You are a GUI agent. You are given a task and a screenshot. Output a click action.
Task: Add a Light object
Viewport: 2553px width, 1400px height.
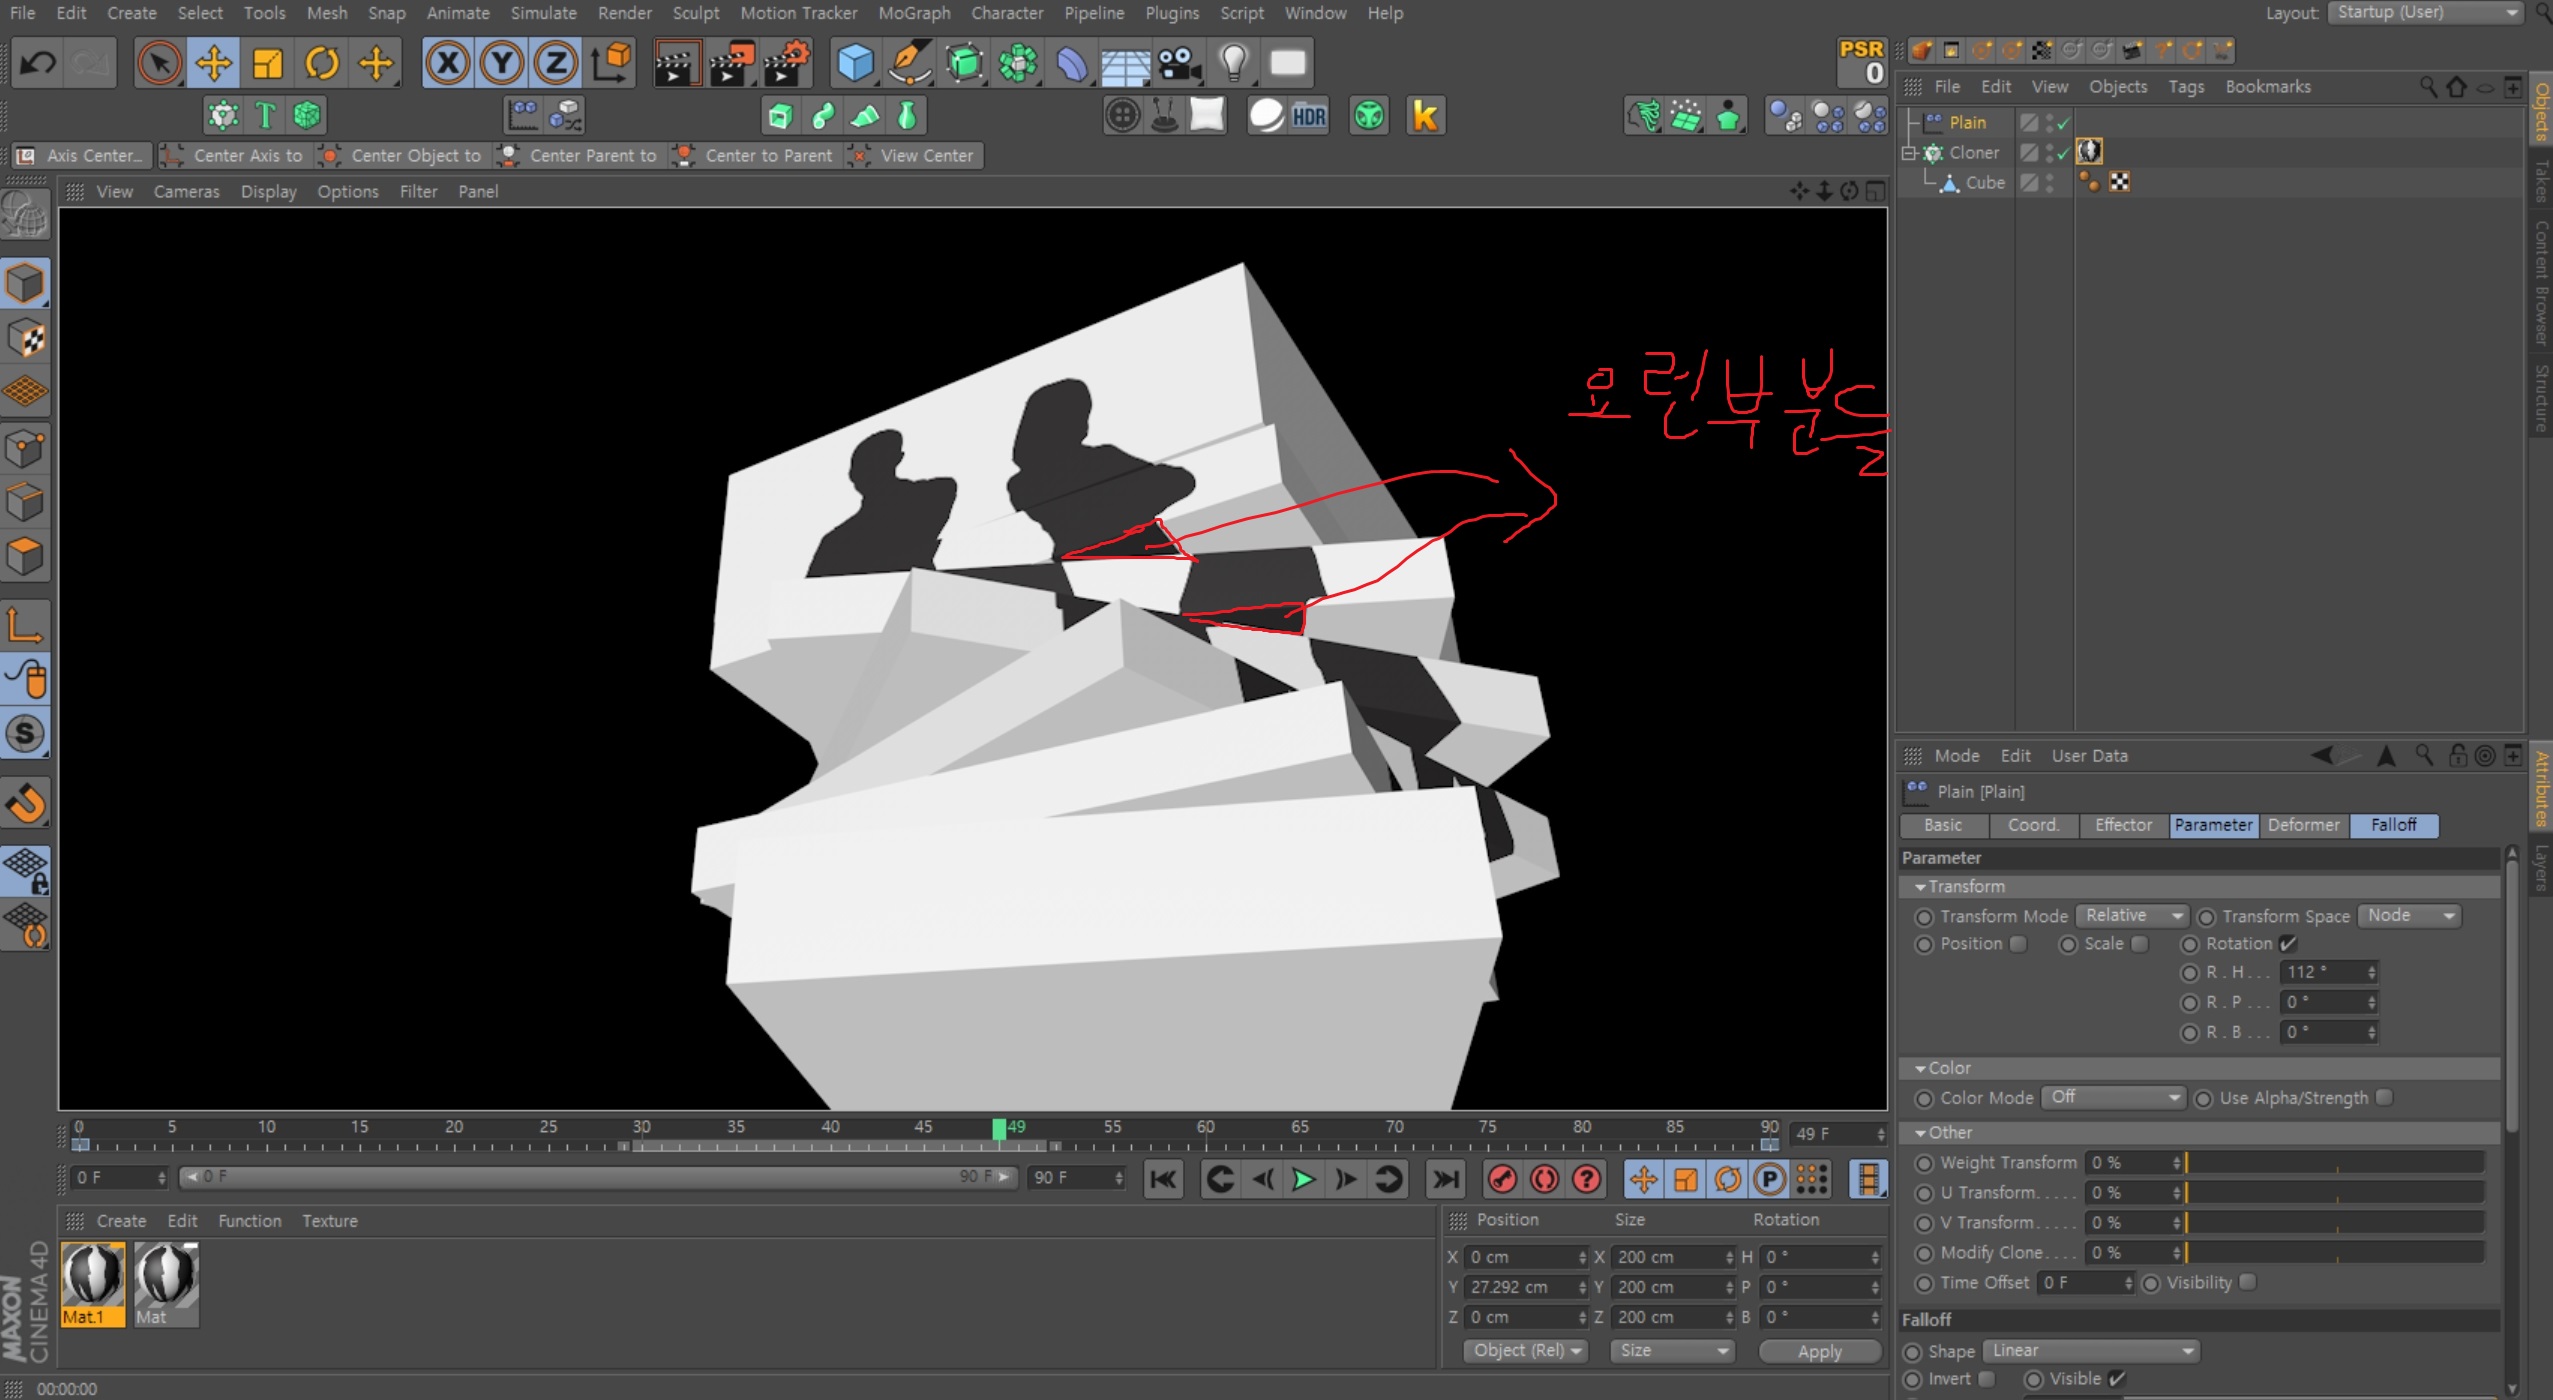click(1234, 63)
